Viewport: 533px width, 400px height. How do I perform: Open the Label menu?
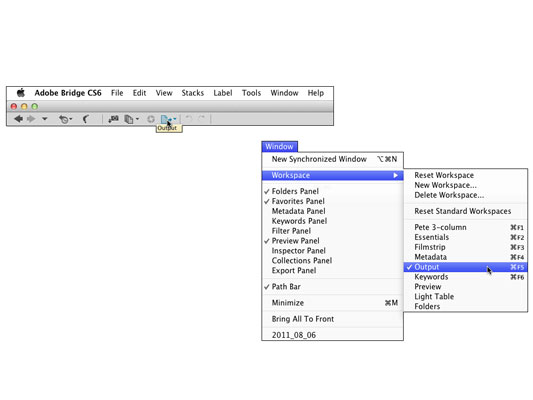click(x=223, y=93)
